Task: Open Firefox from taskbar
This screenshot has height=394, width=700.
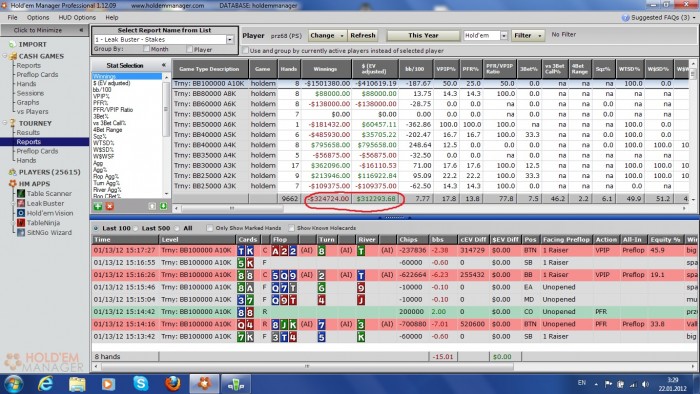Action: click(172, 384)
